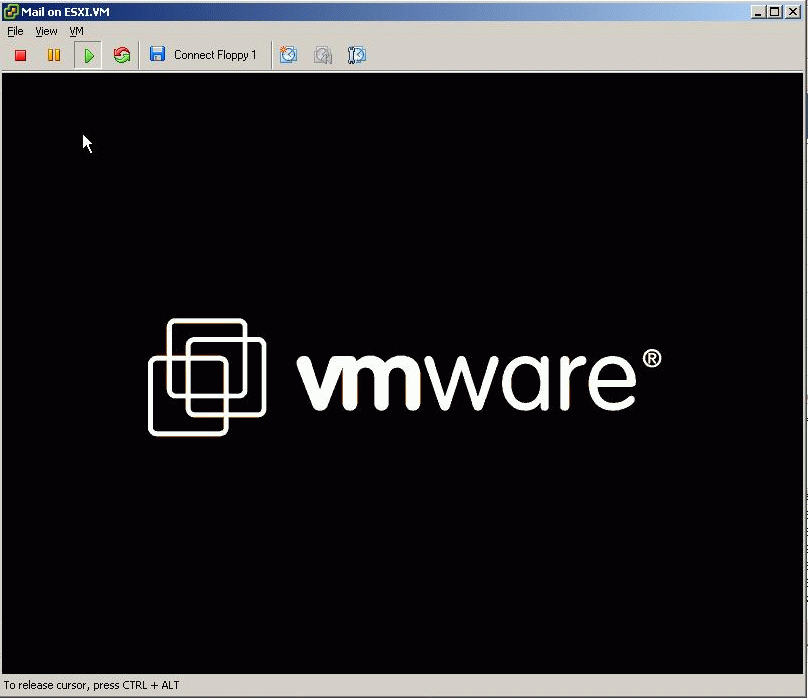Click inside the VM console at the vmware logo
The image size is (808, 698).
point(405,377)
